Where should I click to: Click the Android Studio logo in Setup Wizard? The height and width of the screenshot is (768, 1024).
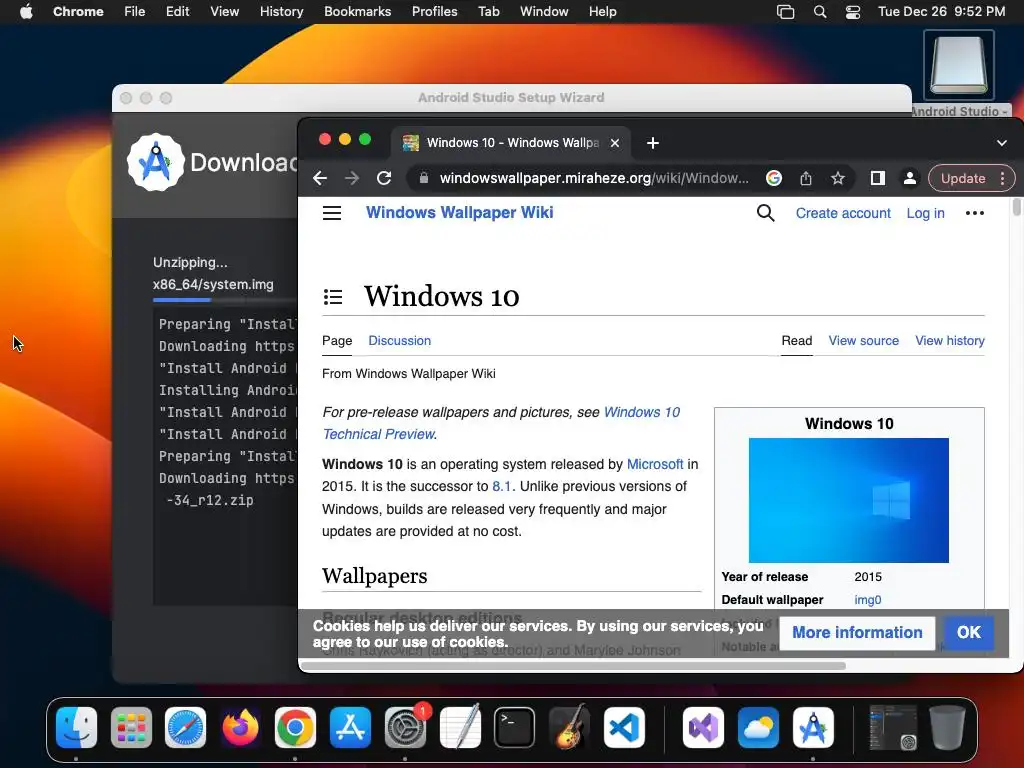[155, 163]
